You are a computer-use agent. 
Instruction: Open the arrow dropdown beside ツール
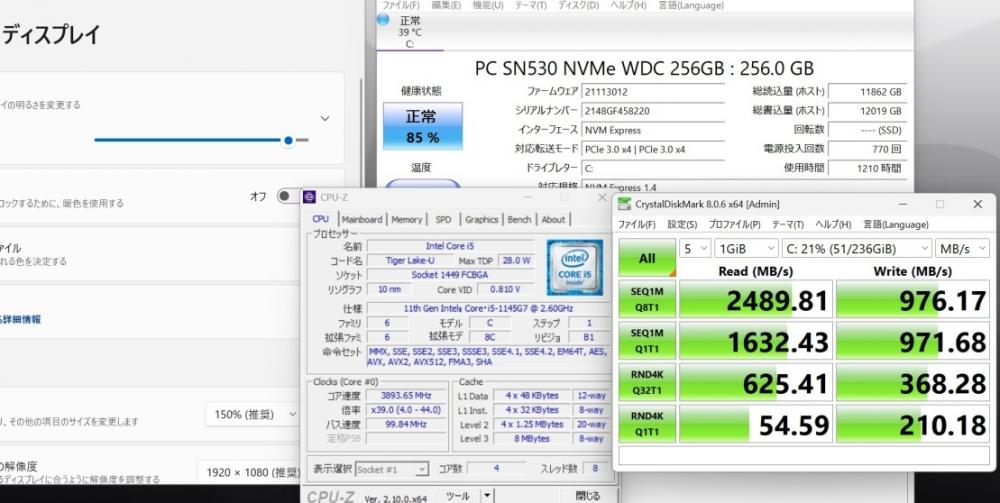pos(487,495)
